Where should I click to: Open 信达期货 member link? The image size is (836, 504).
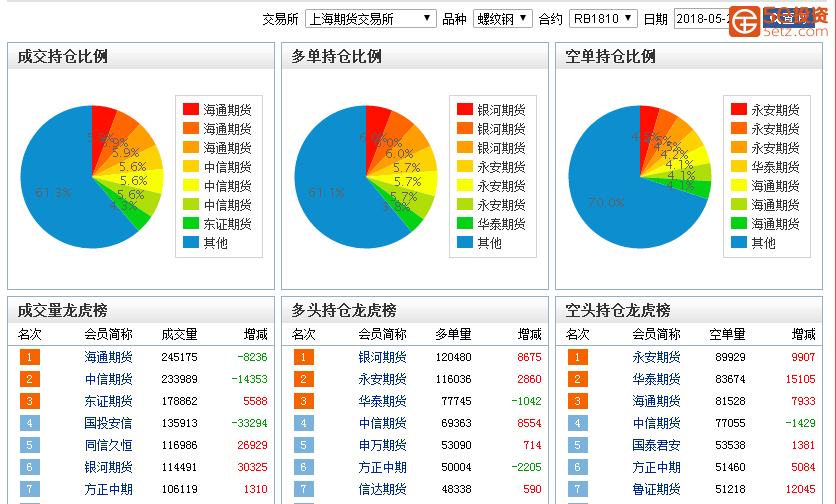coord(382,489)
